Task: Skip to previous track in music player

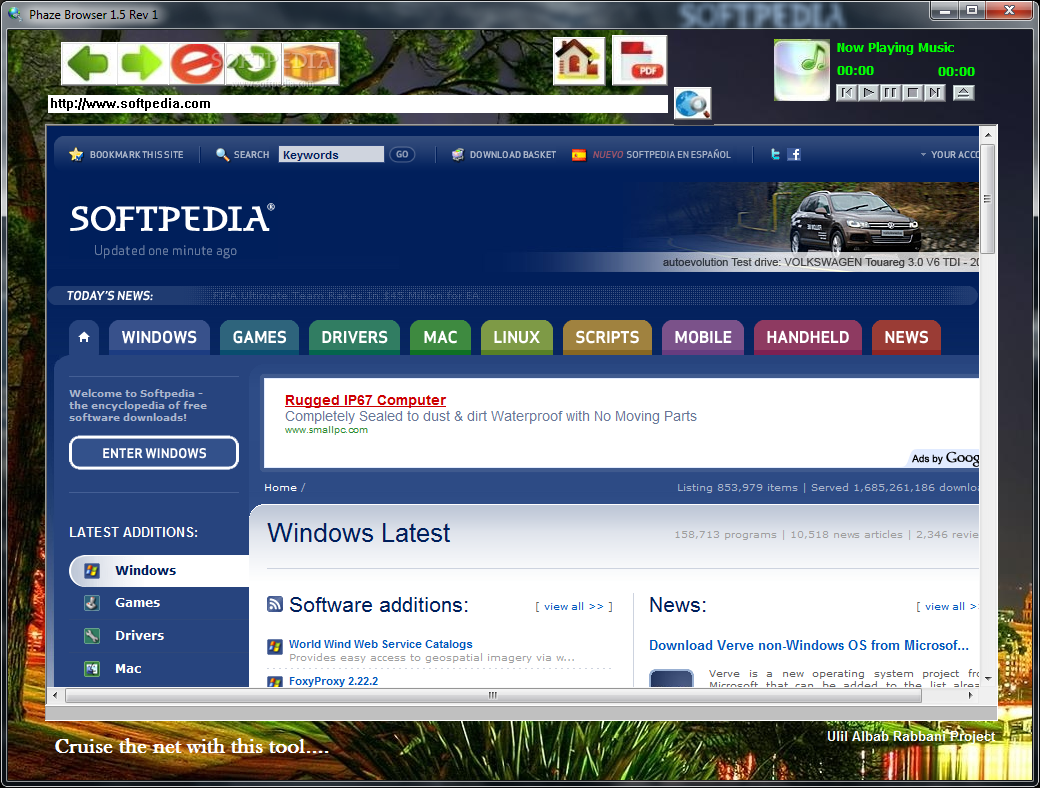Action: (x=846, y=92)
